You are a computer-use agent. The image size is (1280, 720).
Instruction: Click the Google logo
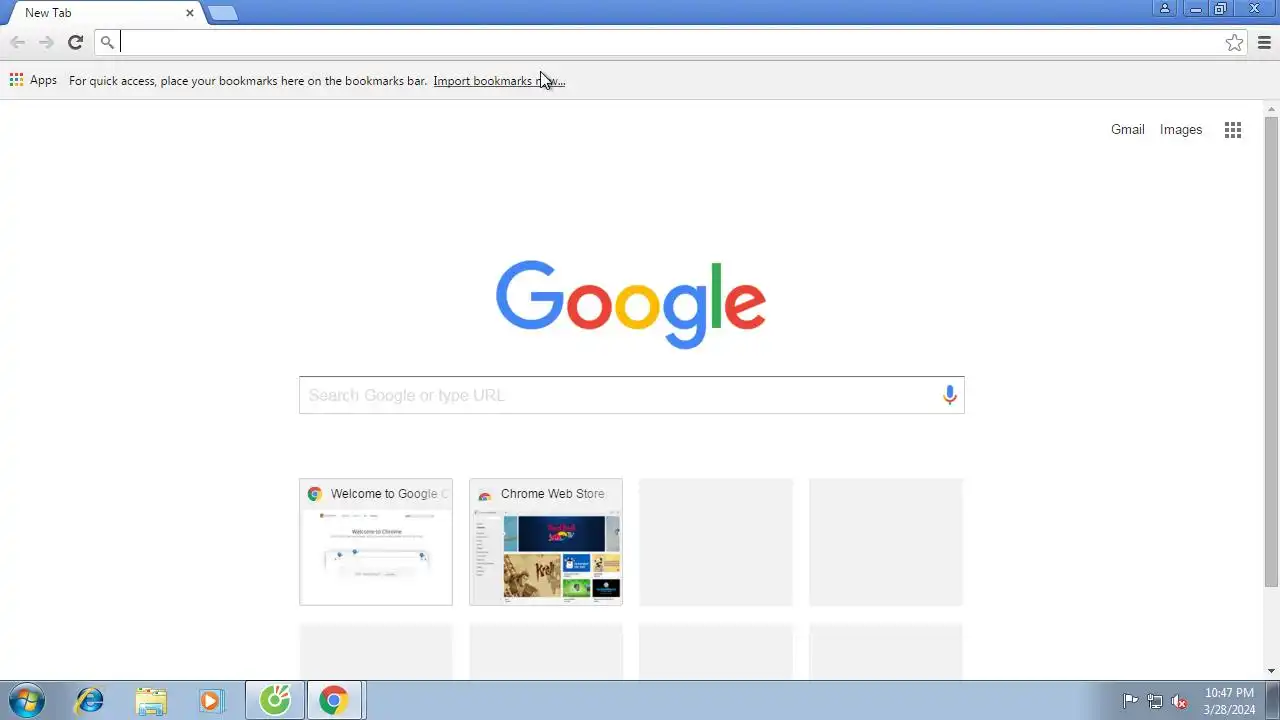tap(631, 304)
